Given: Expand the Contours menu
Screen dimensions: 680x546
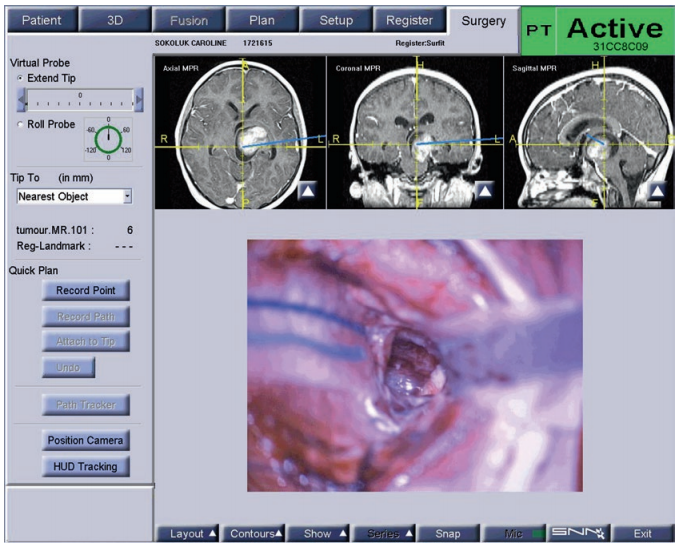Looking at the screenshot, I should click(252, 534).
